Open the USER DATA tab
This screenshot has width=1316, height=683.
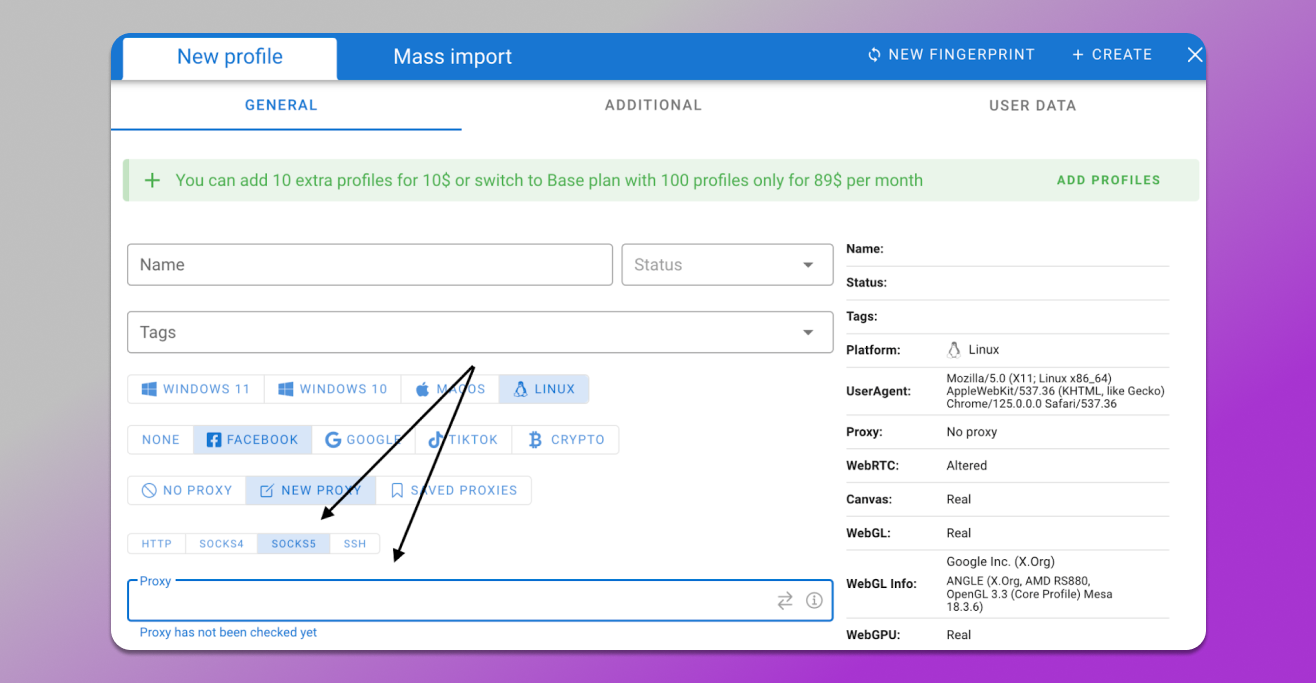point(1032,105)
